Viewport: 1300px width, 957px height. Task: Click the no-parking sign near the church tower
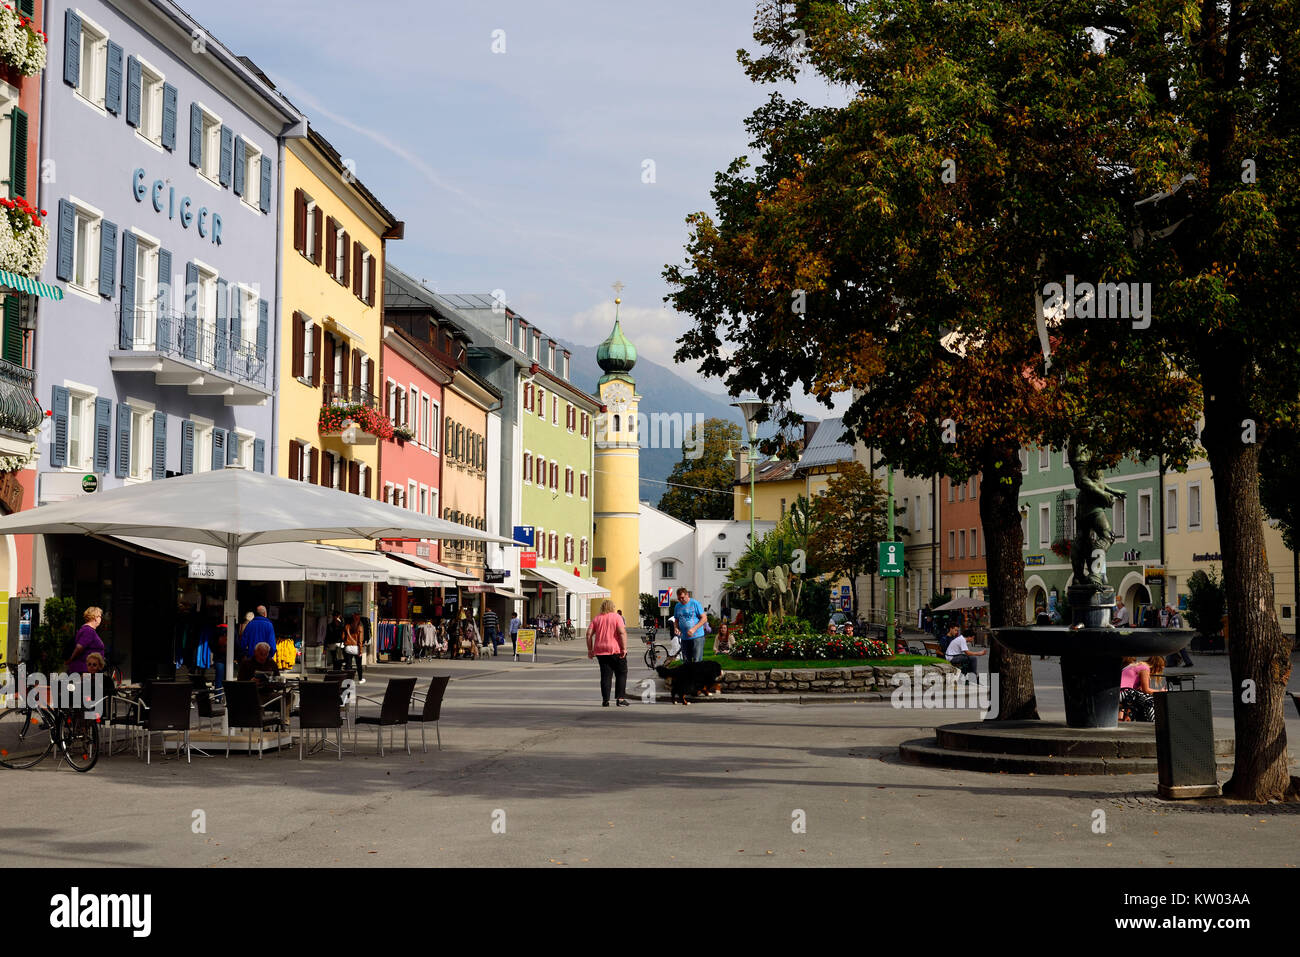click(665, 599)
